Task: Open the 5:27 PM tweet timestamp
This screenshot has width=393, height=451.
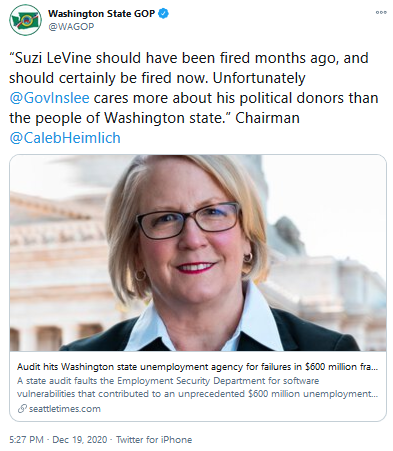Action: [x=26, y=440]
